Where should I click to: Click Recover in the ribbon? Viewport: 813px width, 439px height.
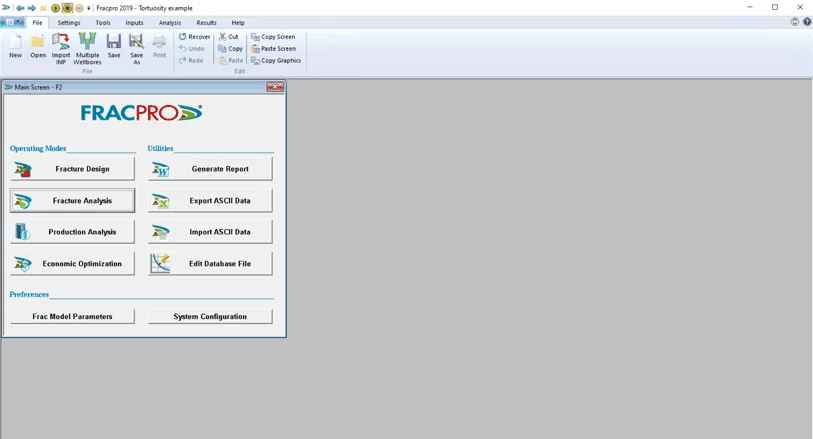click(194, 37)
